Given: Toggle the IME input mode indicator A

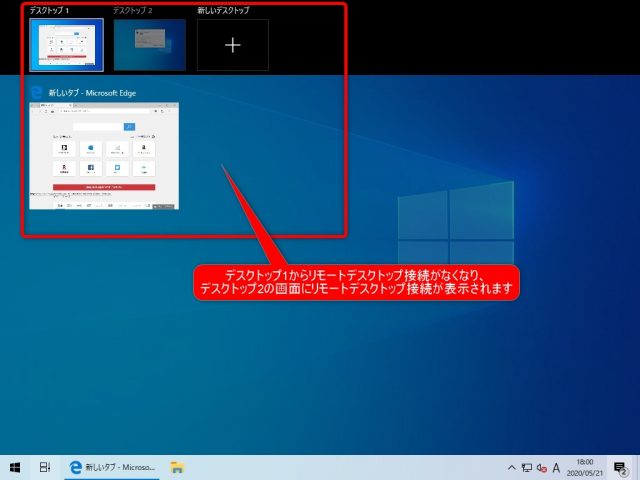Looking at the screenshot, I should pos(556,468).
